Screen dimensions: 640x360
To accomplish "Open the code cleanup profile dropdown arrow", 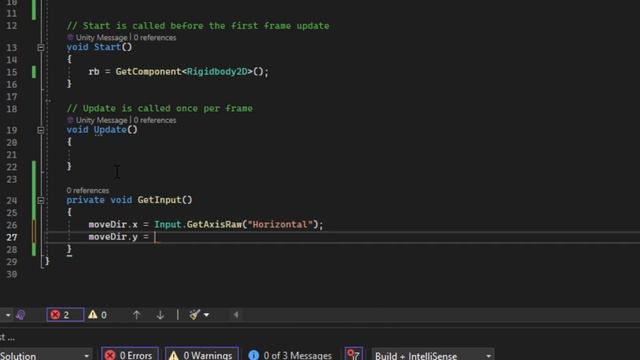I will (x=207, y=315).
